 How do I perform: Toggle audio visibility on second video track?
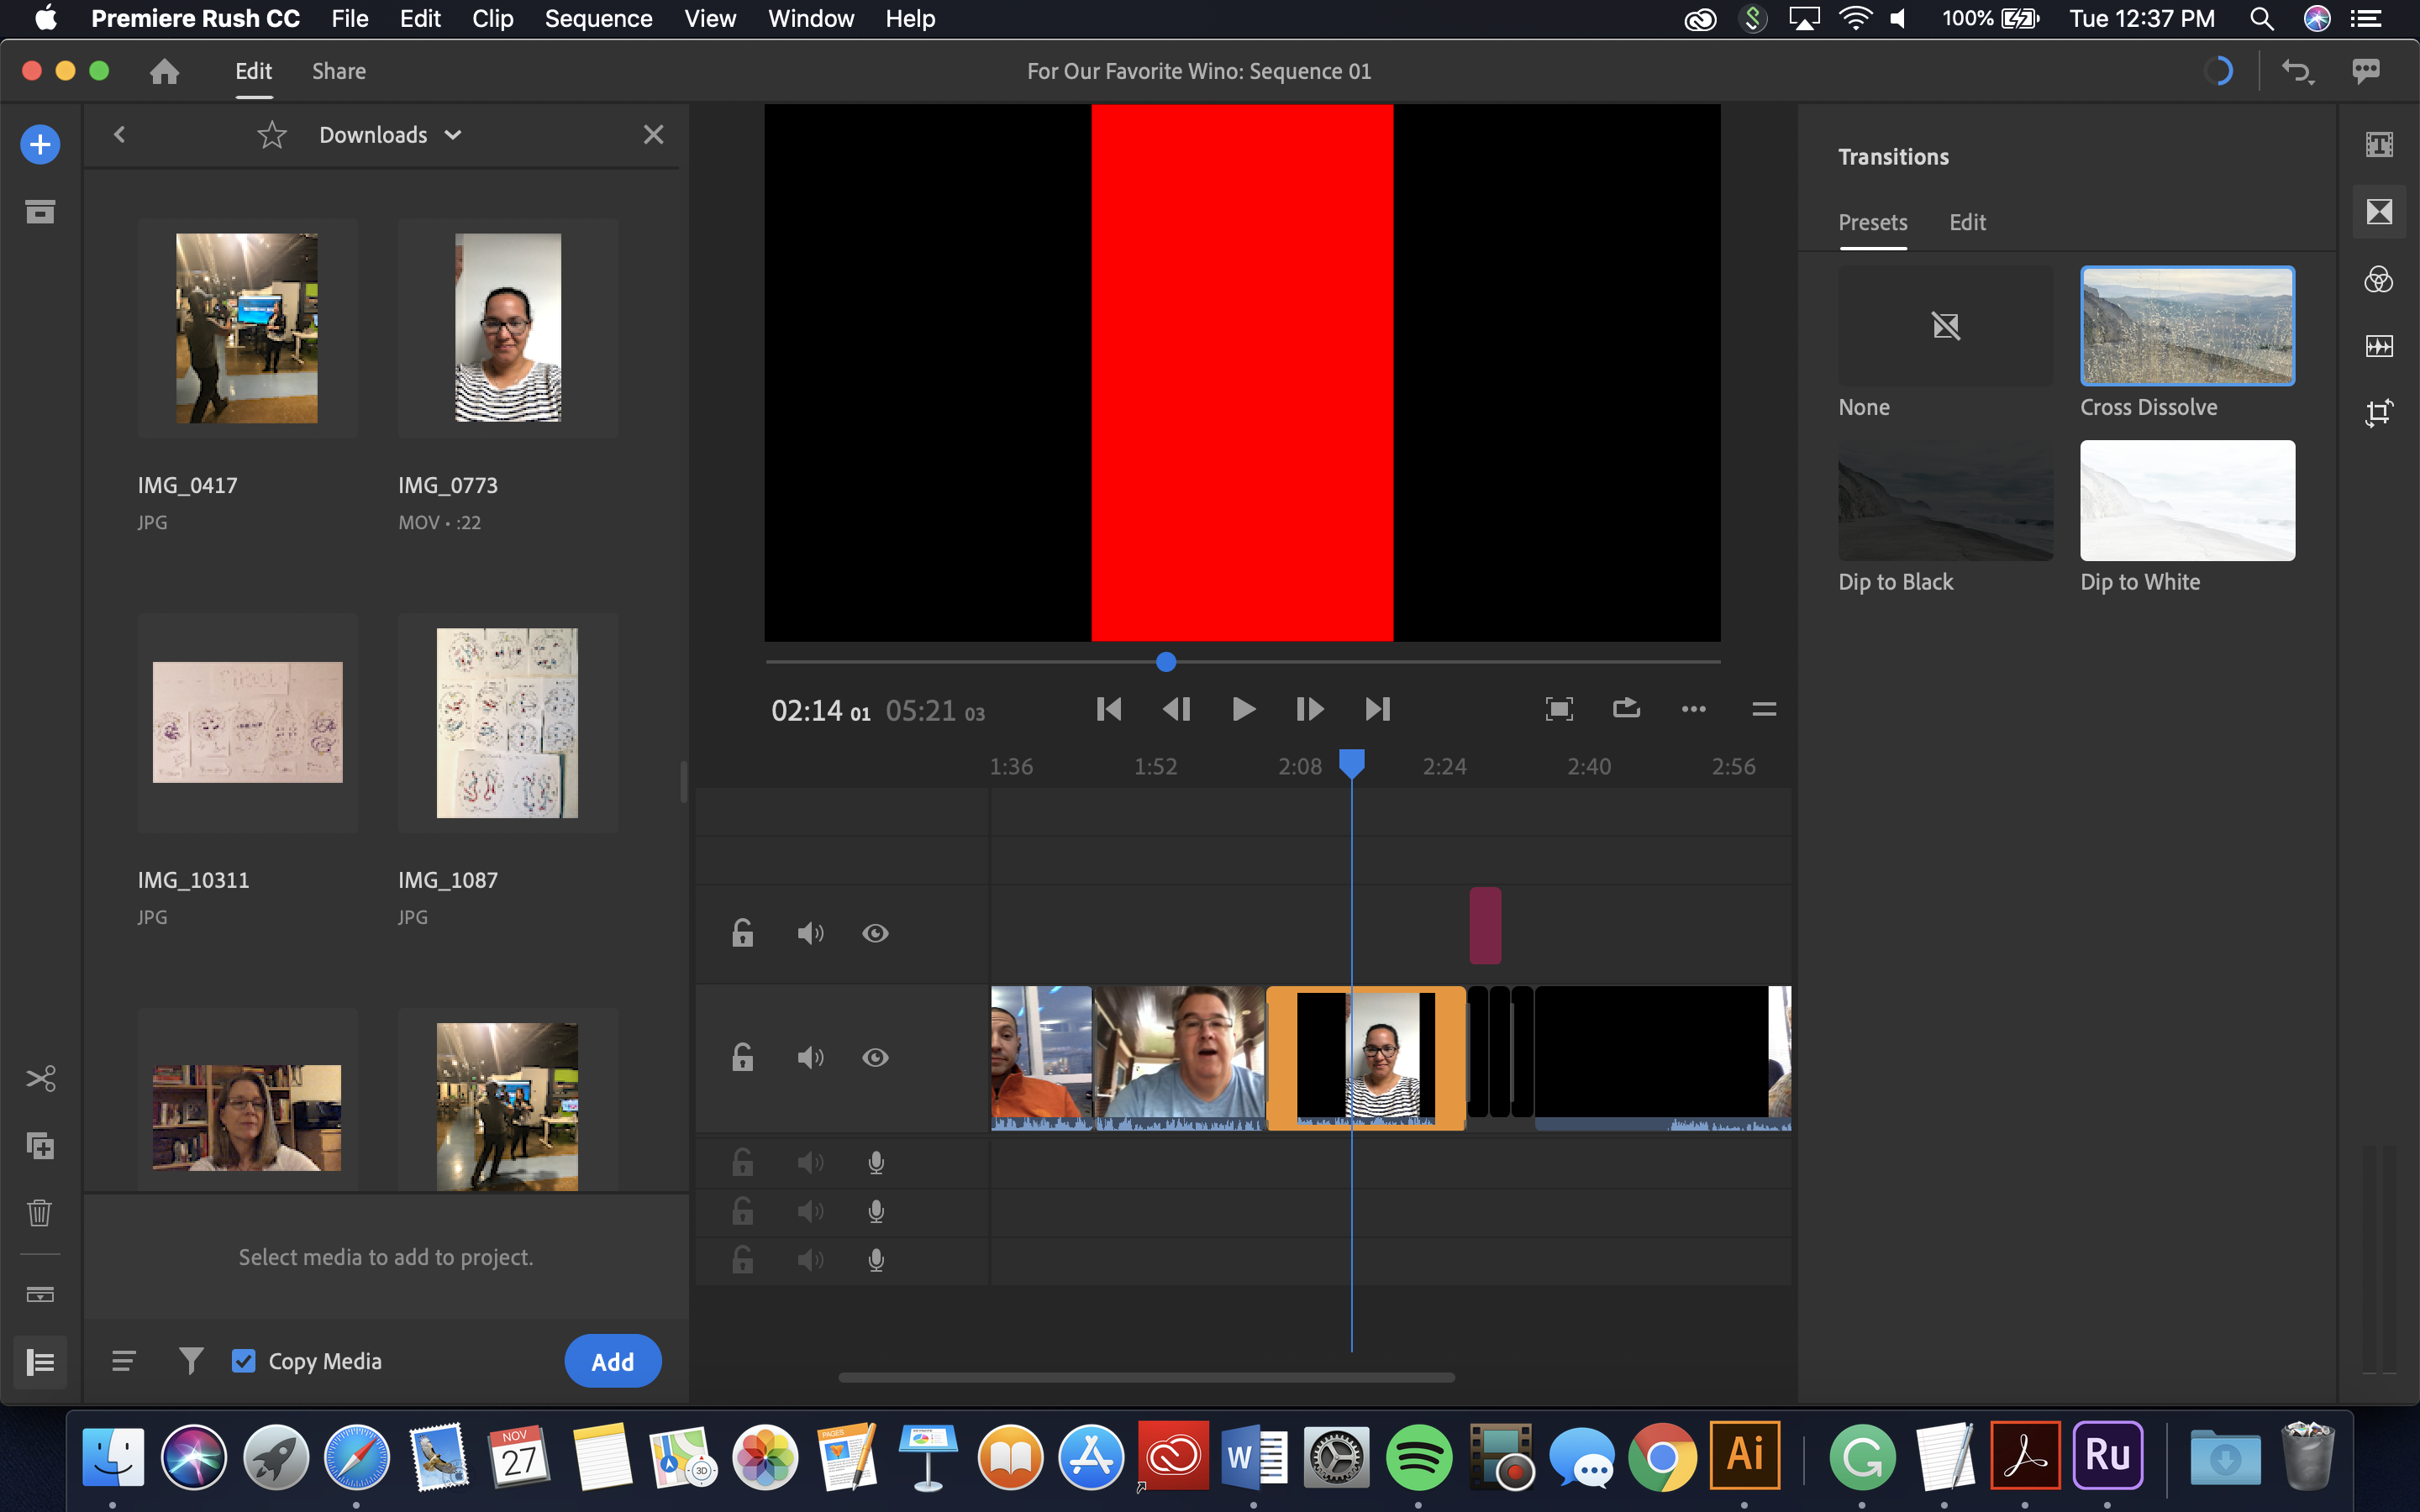tap(808, 1058)
